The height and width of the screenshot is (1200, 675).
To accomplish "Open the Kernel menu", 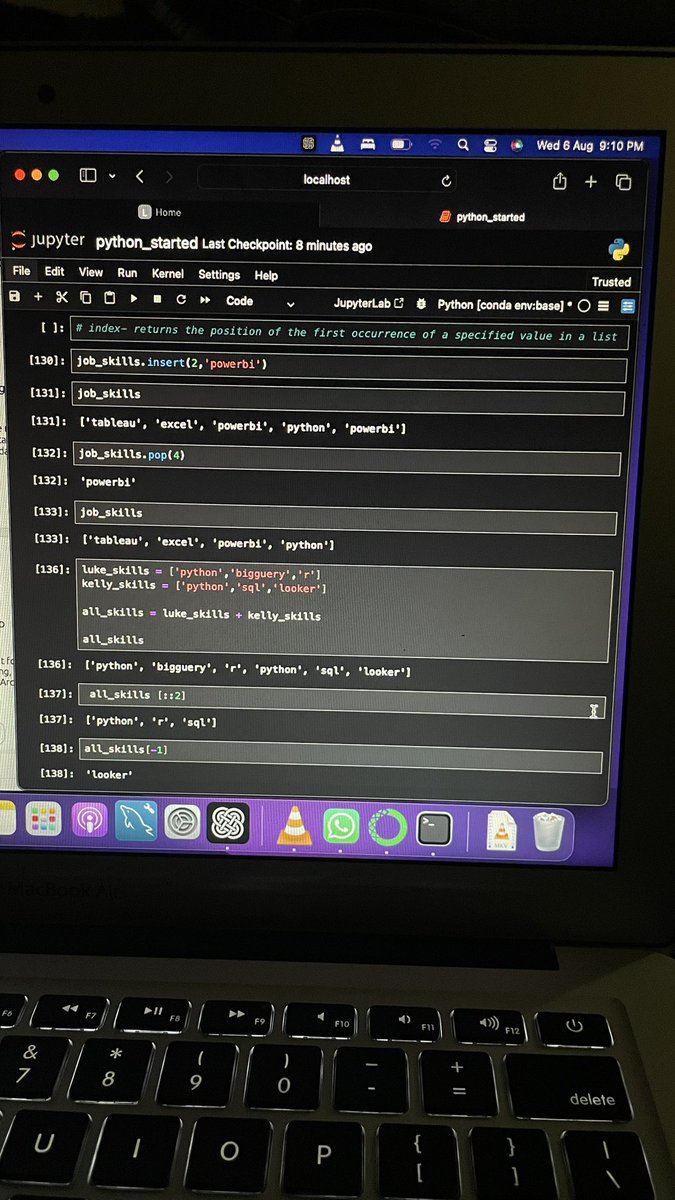I will (168, 274).
